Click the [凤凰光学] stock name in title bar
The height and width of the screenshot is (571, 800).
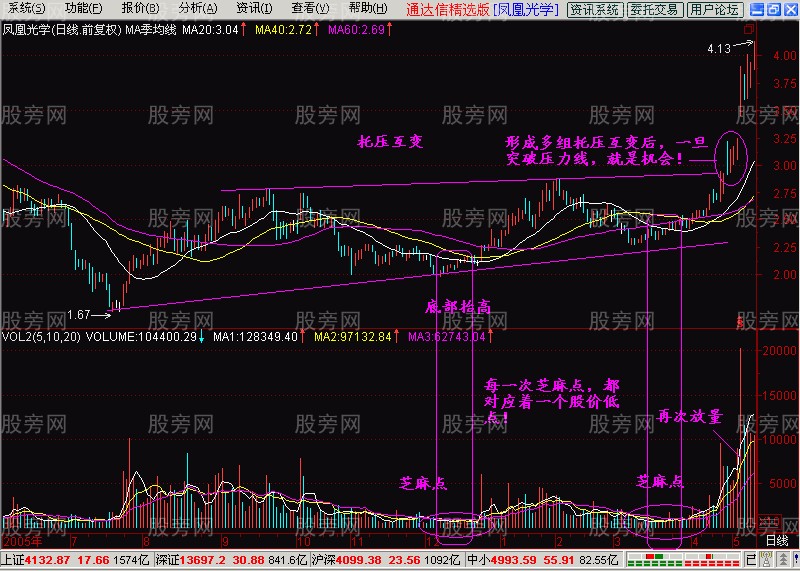pyautogui.click(x=526, y=9)
